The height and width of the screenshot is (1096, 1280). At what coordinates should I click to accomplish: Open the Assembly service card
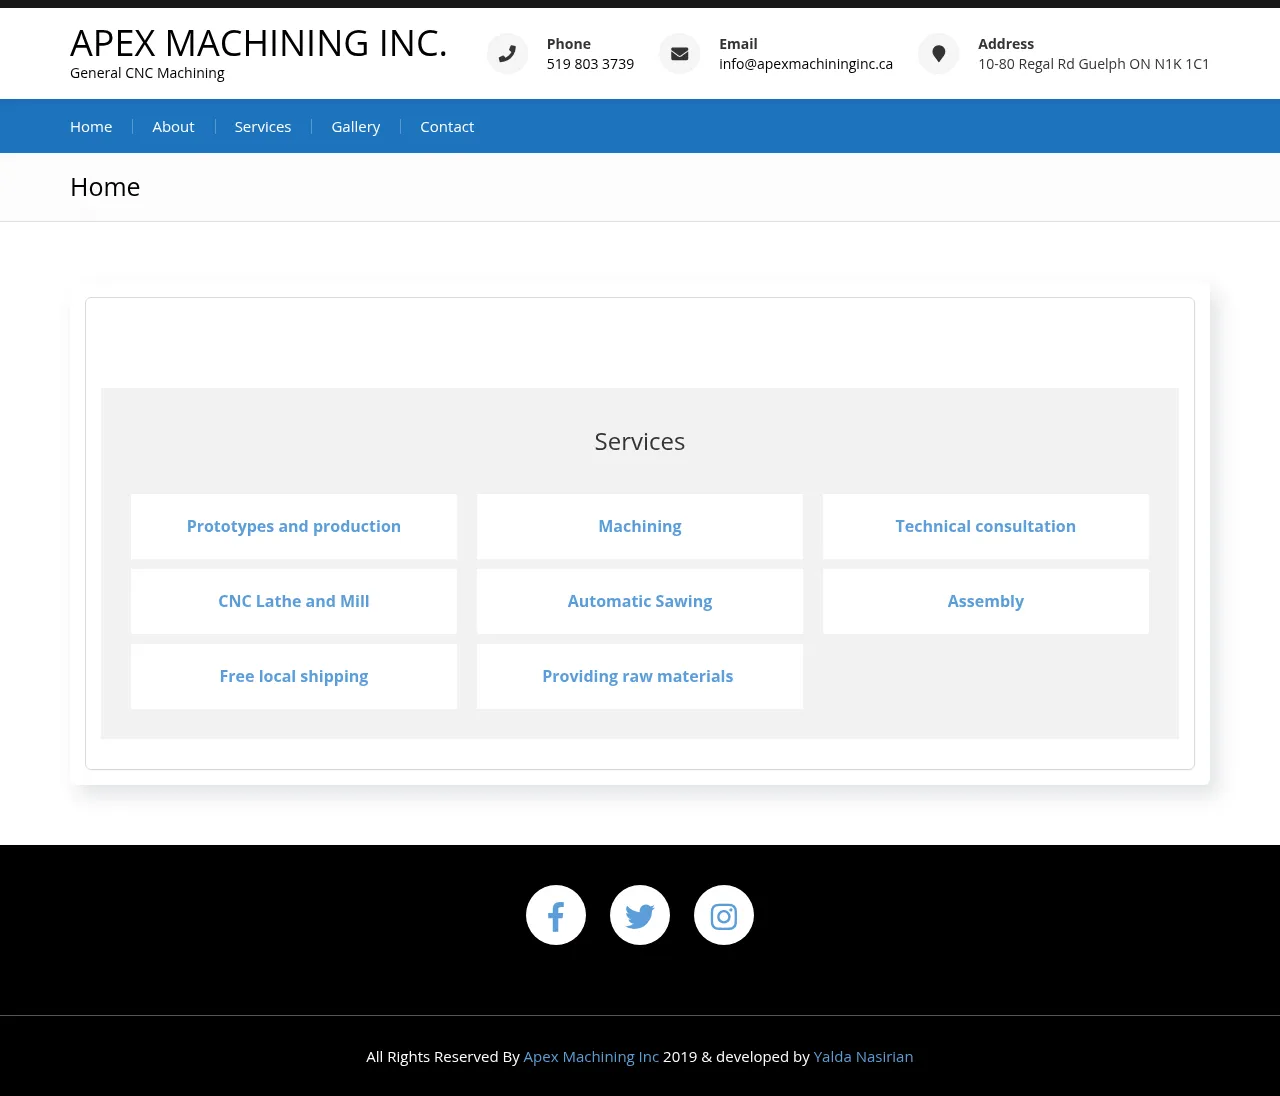pyautogui.click(x=985, y=602)
